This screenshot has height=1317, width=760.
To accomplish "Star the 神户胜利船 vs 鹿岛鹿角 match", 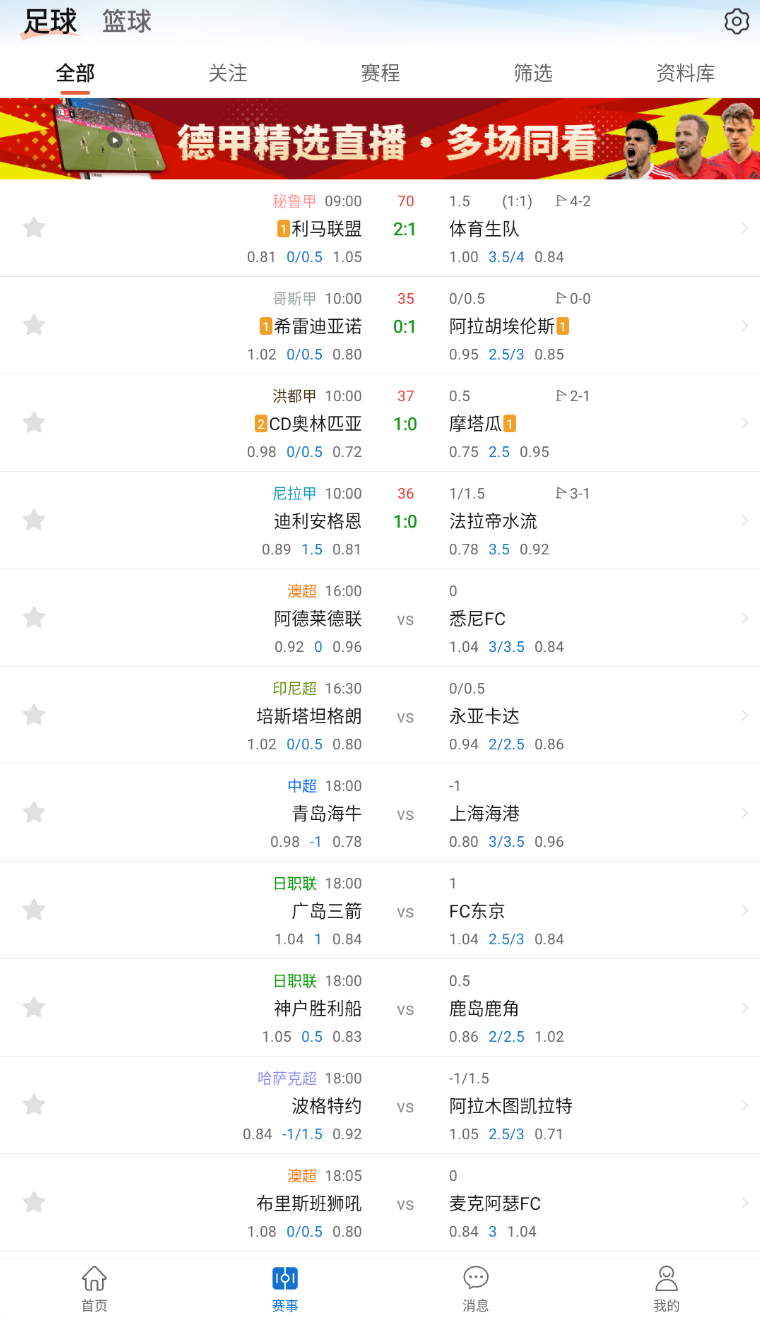I will pos(34,1008).
